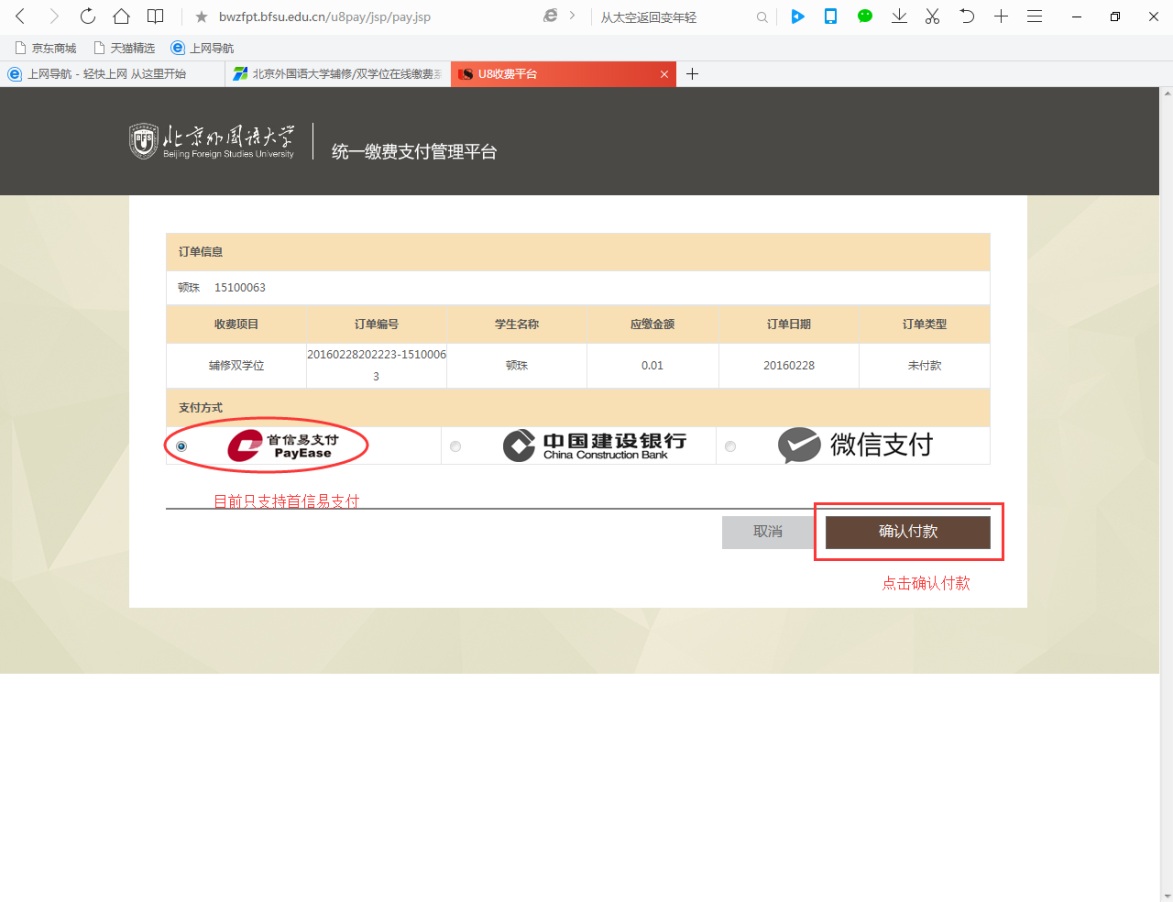Select China Construction Bank radio button

(456, 446)
